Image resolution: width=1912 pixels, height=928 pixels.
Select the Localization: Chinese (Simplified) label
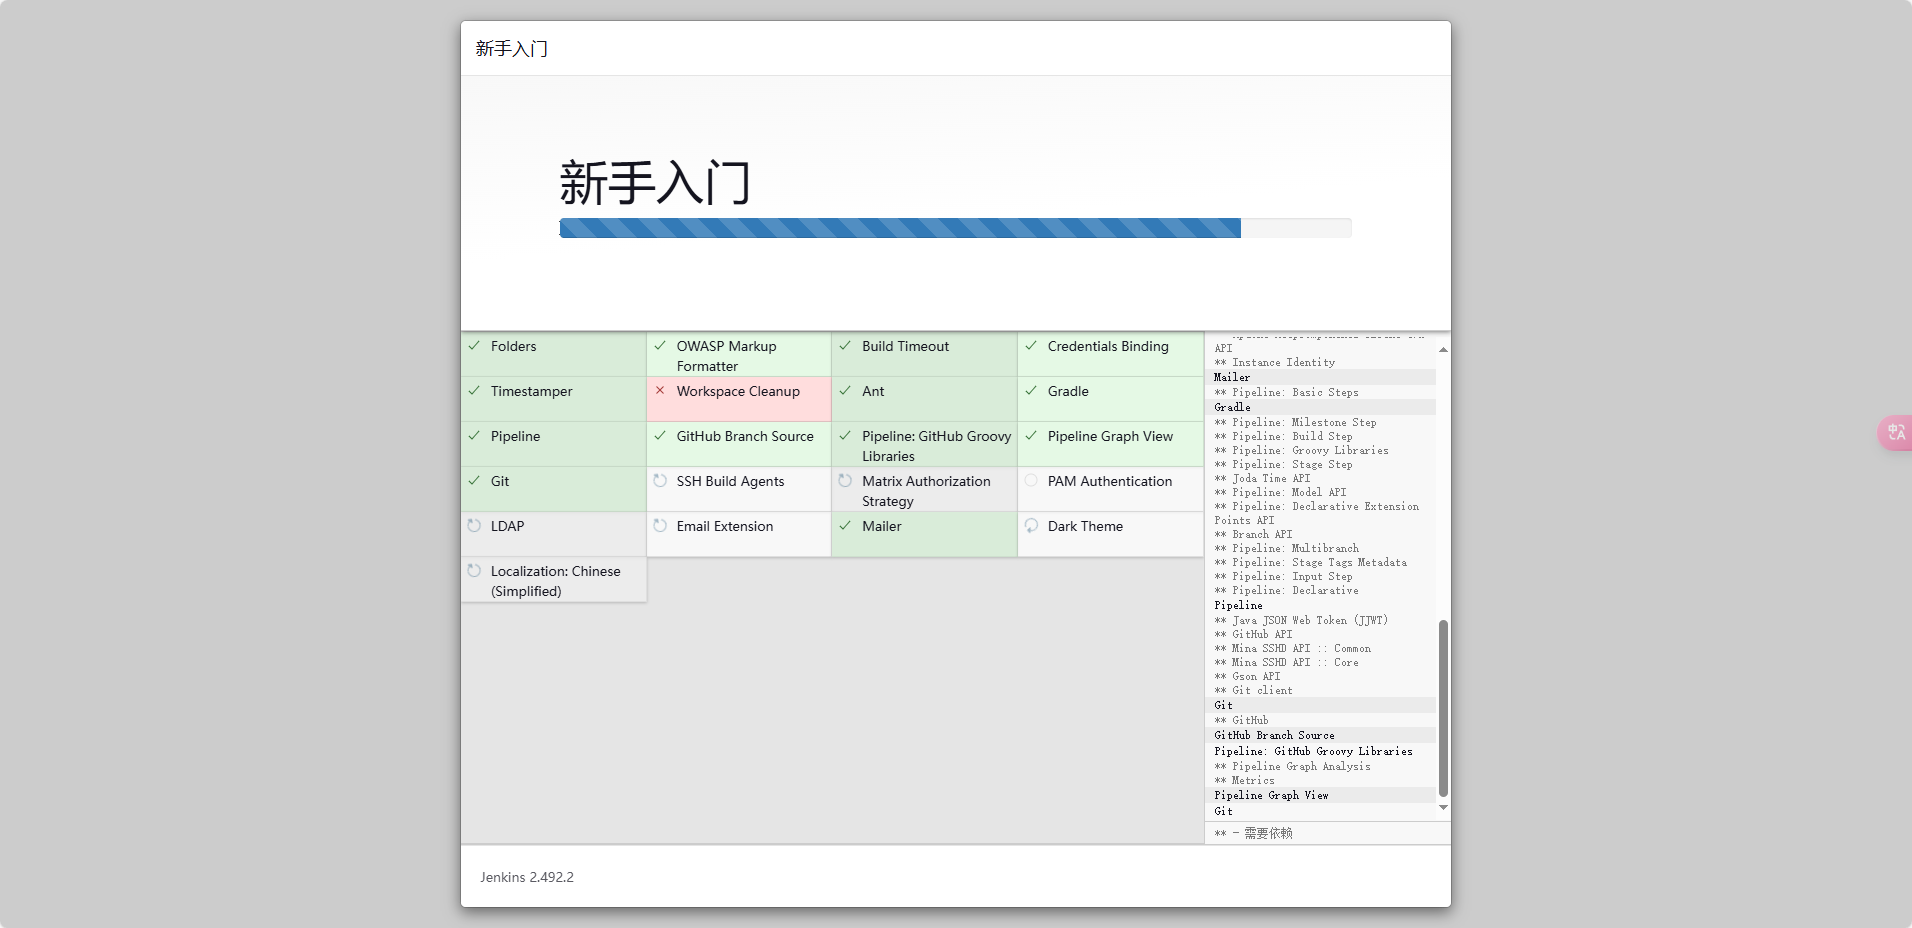point(556,581)
